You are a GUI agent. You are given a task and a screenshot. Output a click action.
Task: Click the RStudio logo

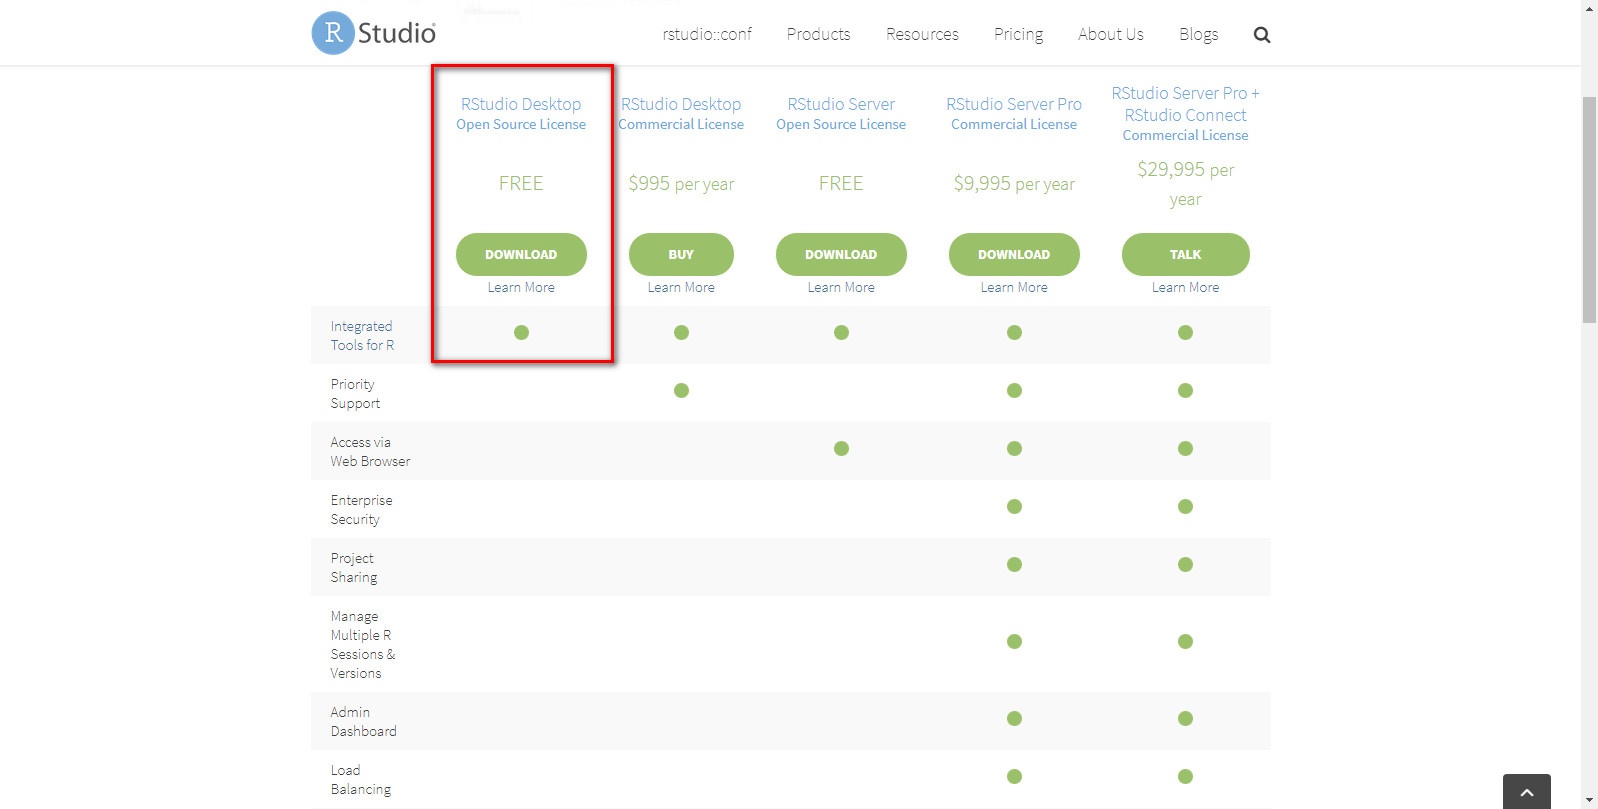click(374, 33)
